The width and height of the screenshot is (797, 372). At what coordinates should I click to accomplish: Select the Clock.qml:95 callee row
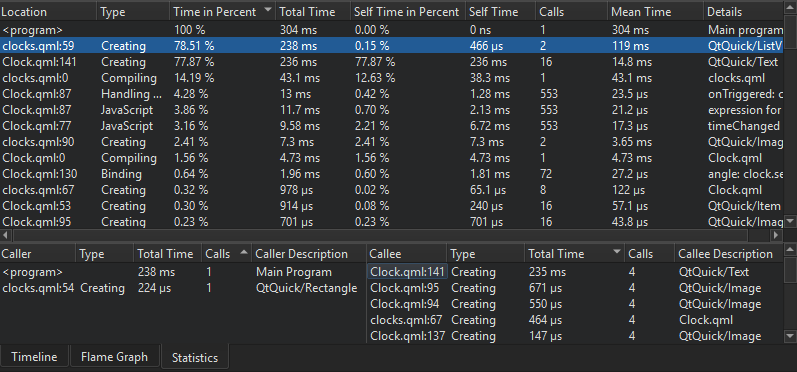[575, 288]
